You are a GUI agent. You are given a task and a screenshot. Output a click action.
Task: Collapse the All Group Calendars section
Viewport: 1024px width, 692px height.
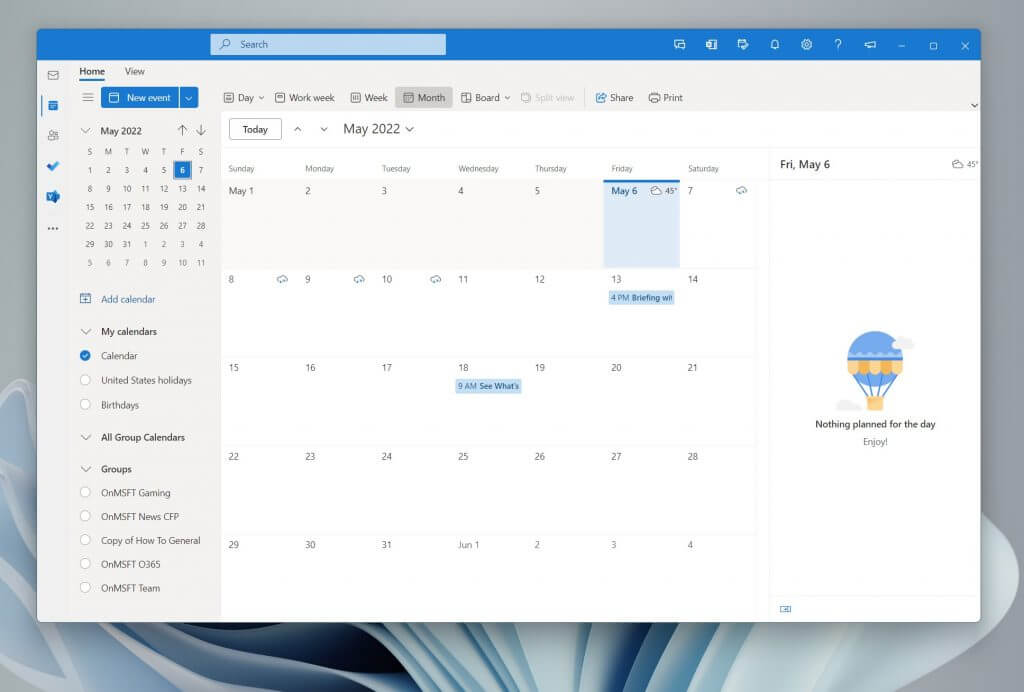pyautogui.click(x=86, y=437)
